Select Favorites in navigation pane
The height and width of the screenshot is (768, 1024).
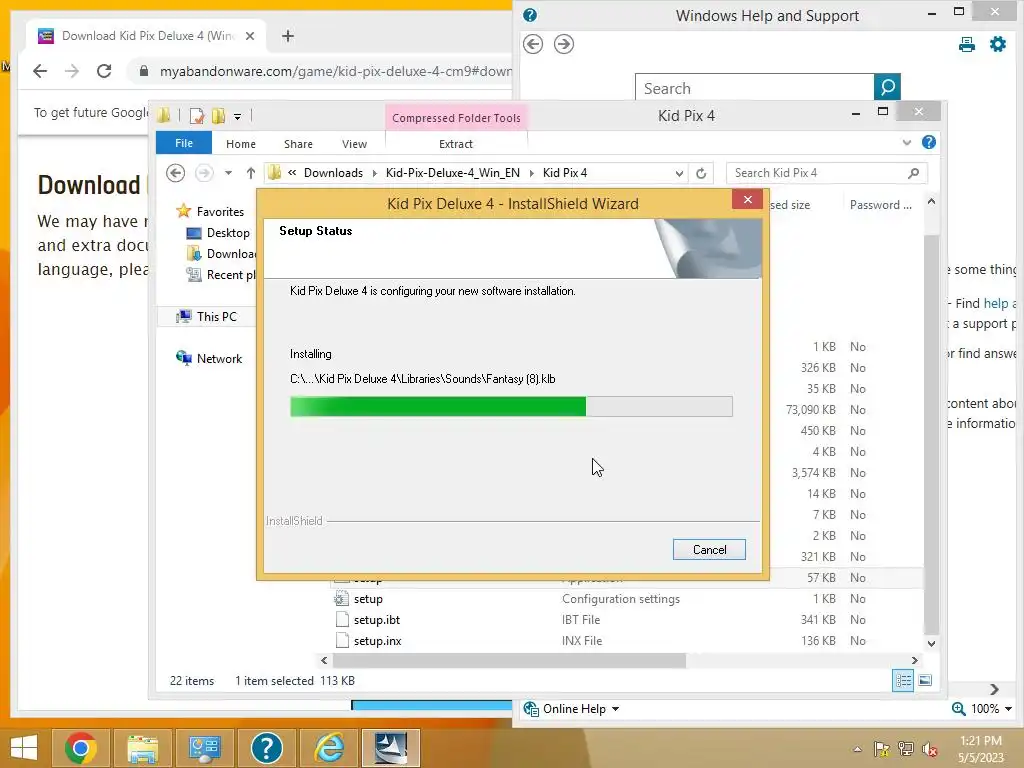(220, 212)
